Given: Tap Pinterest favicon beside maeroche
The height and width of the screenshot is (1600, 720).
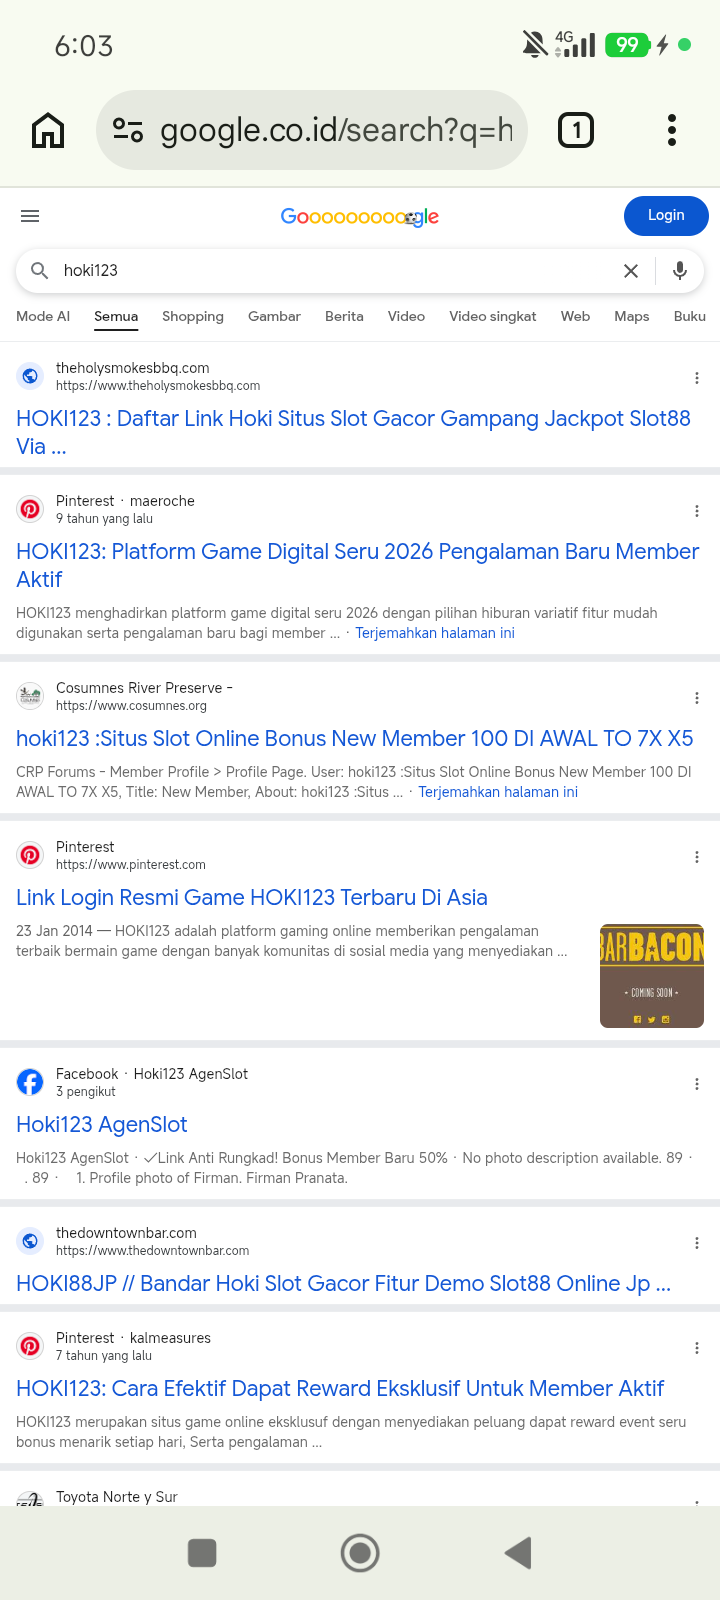Looking at the screenshot, I should point(30,509).
